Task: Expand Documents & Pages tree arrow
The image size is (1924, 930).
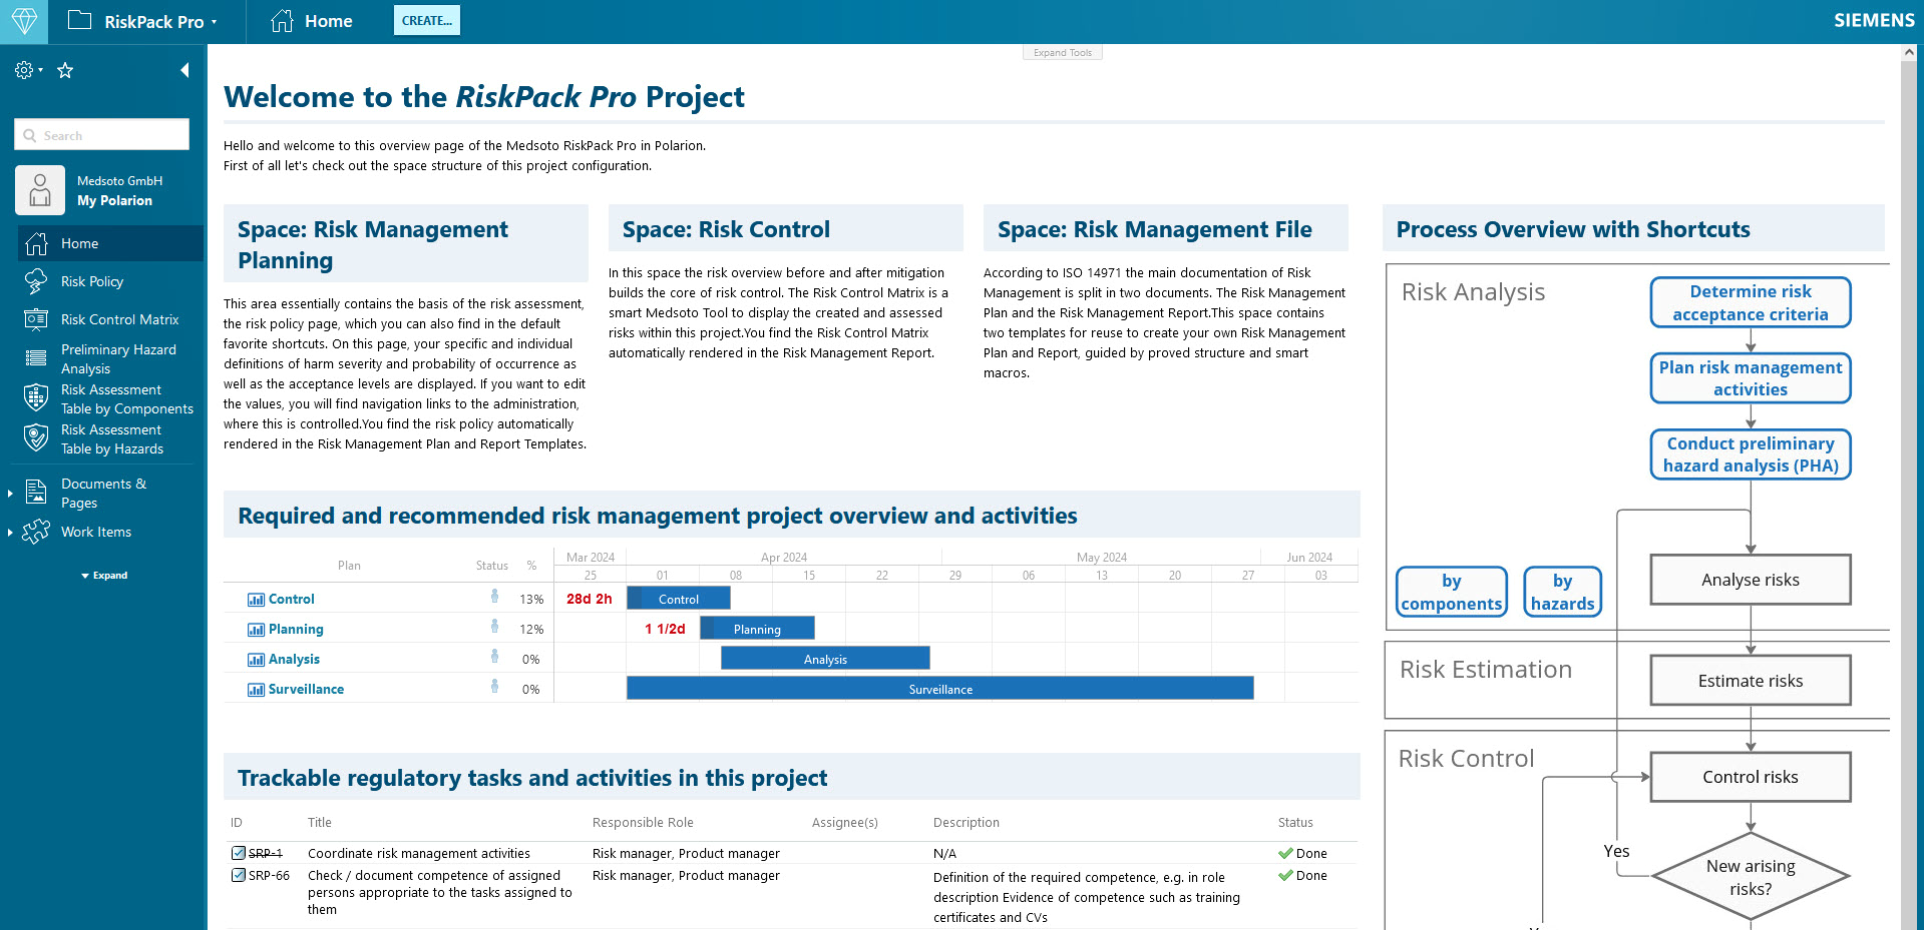Action: coord(10,493)
